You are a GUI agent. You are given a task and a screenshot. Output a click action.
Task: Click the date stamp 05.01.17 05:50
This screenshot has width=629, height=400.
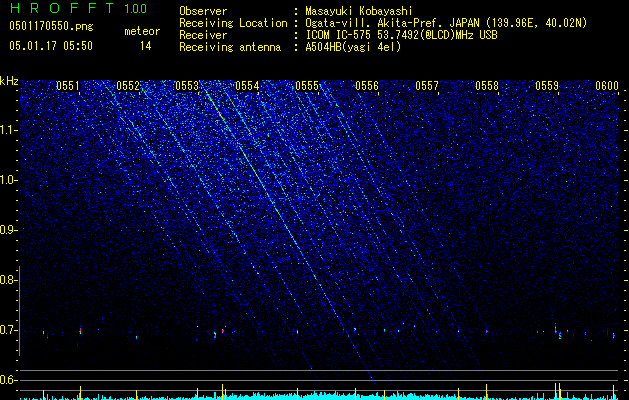(x=51, y=46)
